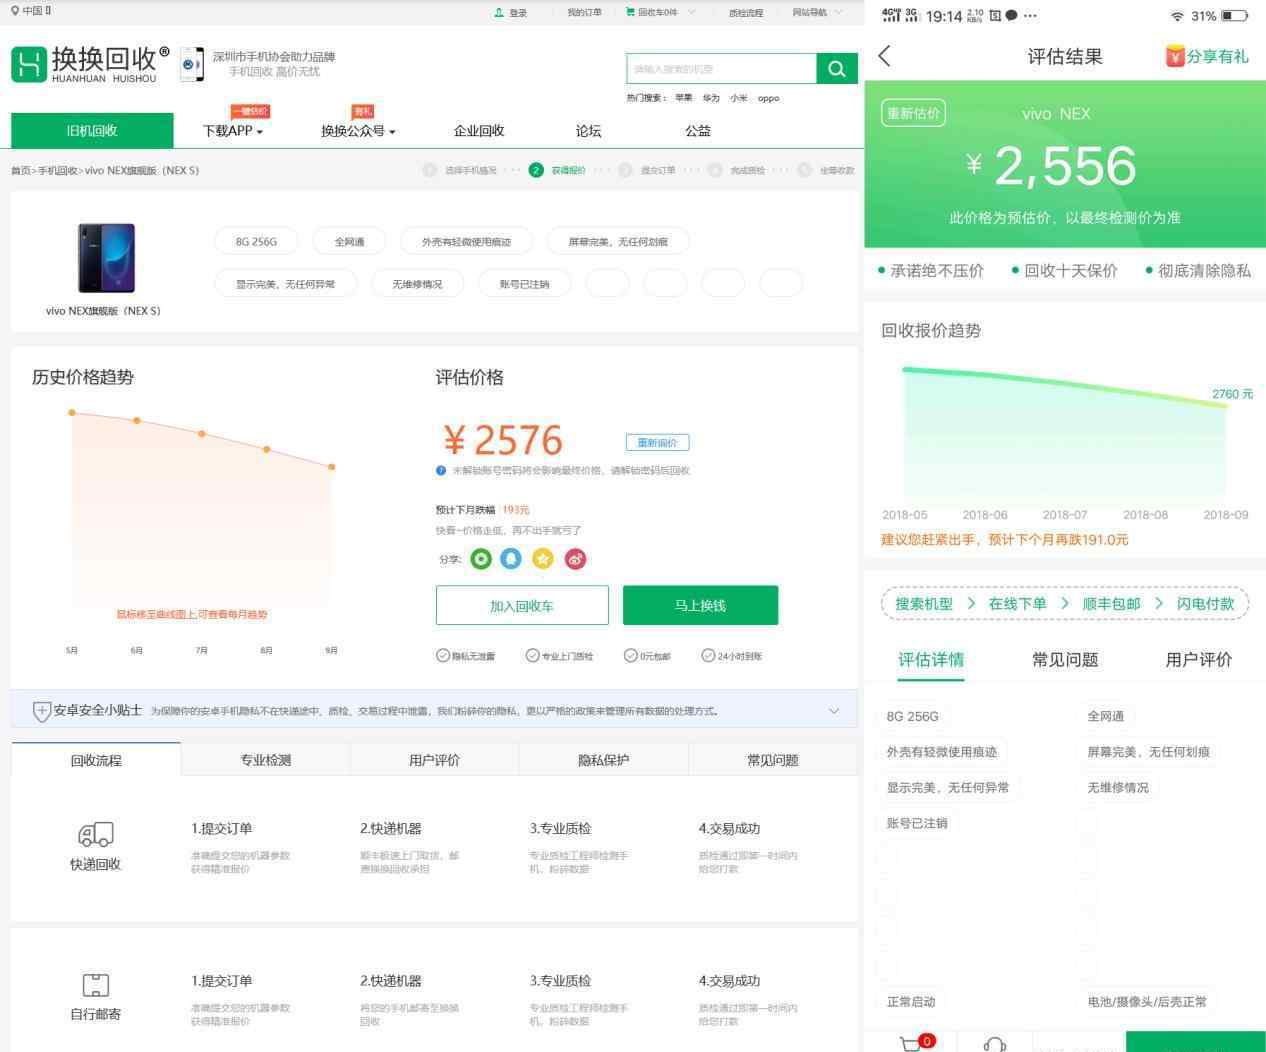Click the box icon above 自行邮寄
Screen dimensions: 1266x1052
click(x=95, y=985)
